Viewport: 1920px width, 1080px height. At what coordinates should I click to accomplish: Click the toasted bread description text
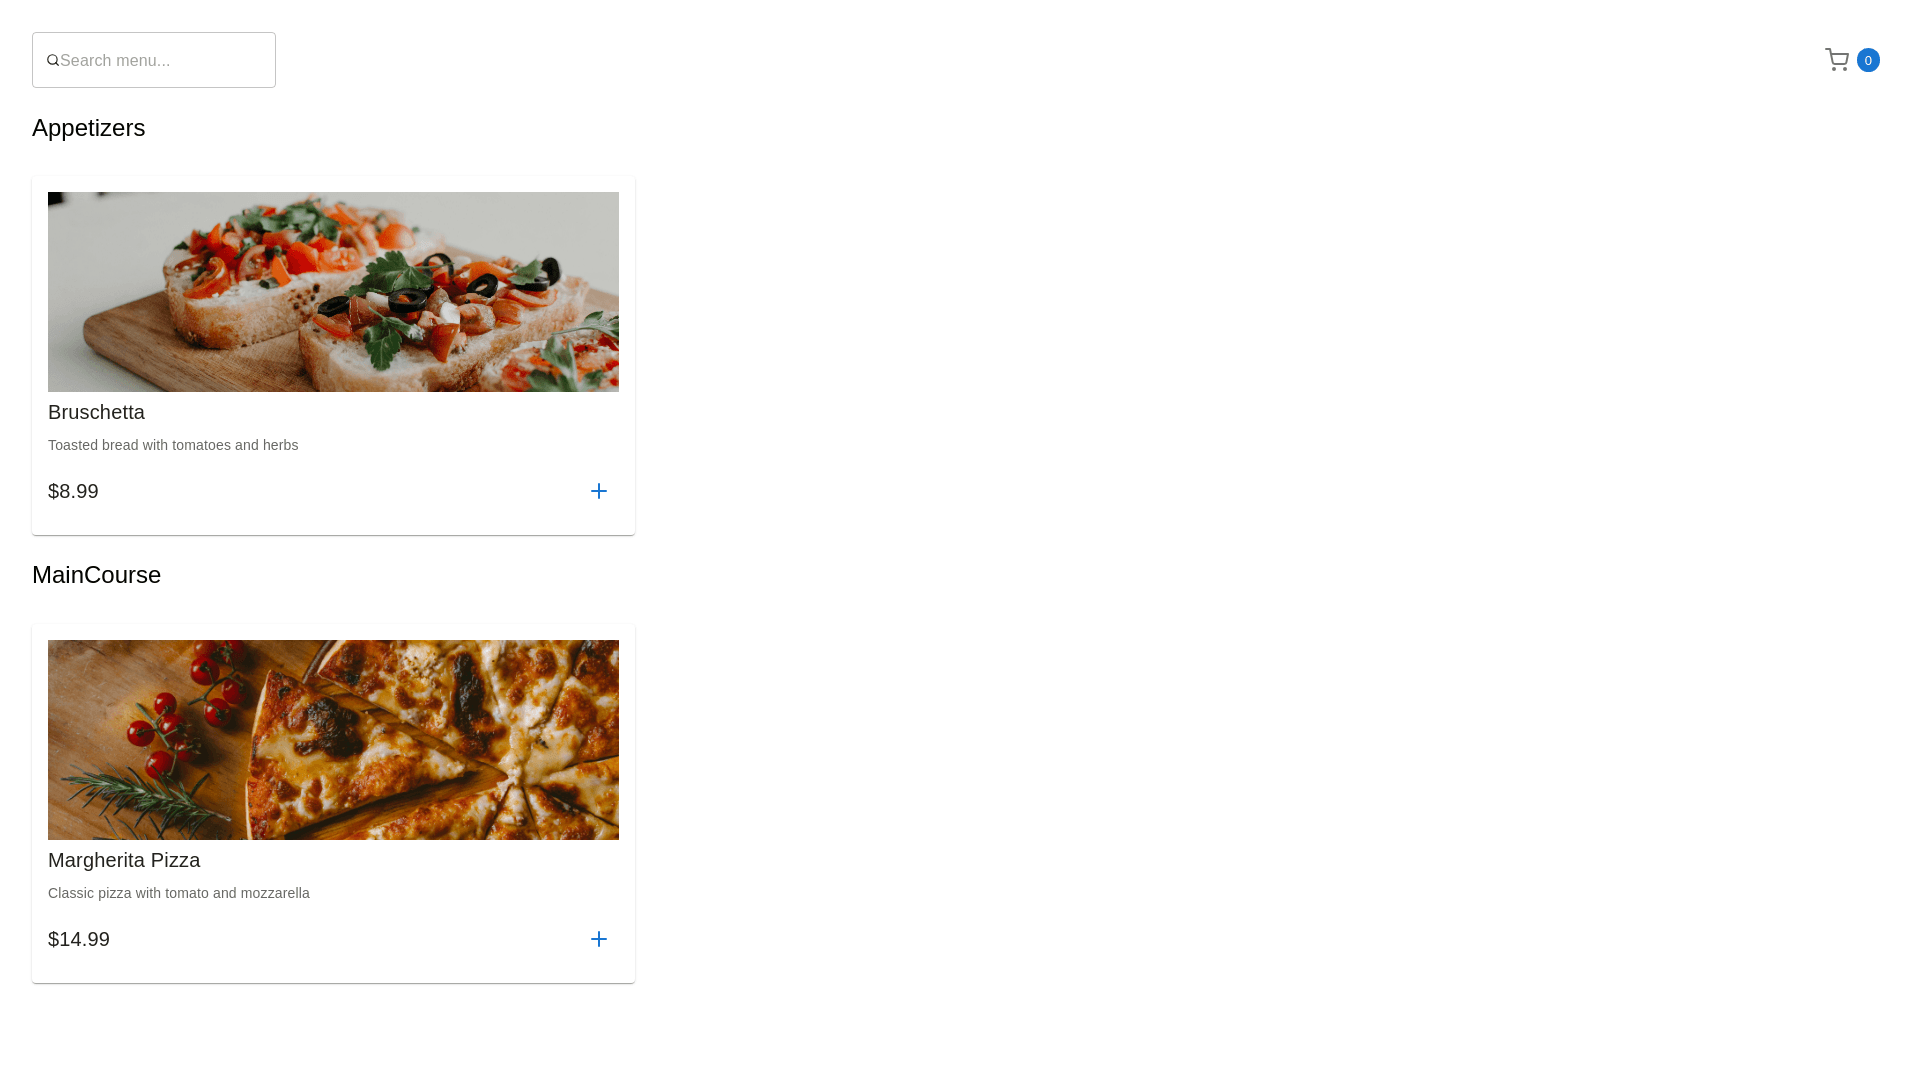173,445
